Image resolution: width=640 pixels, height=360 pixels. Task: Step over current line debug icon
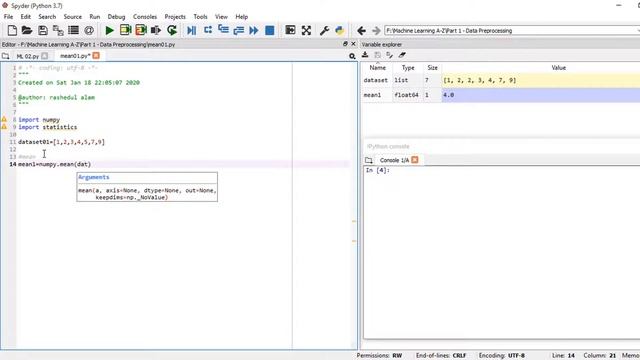pyautogui.click(x=208, y=30)
